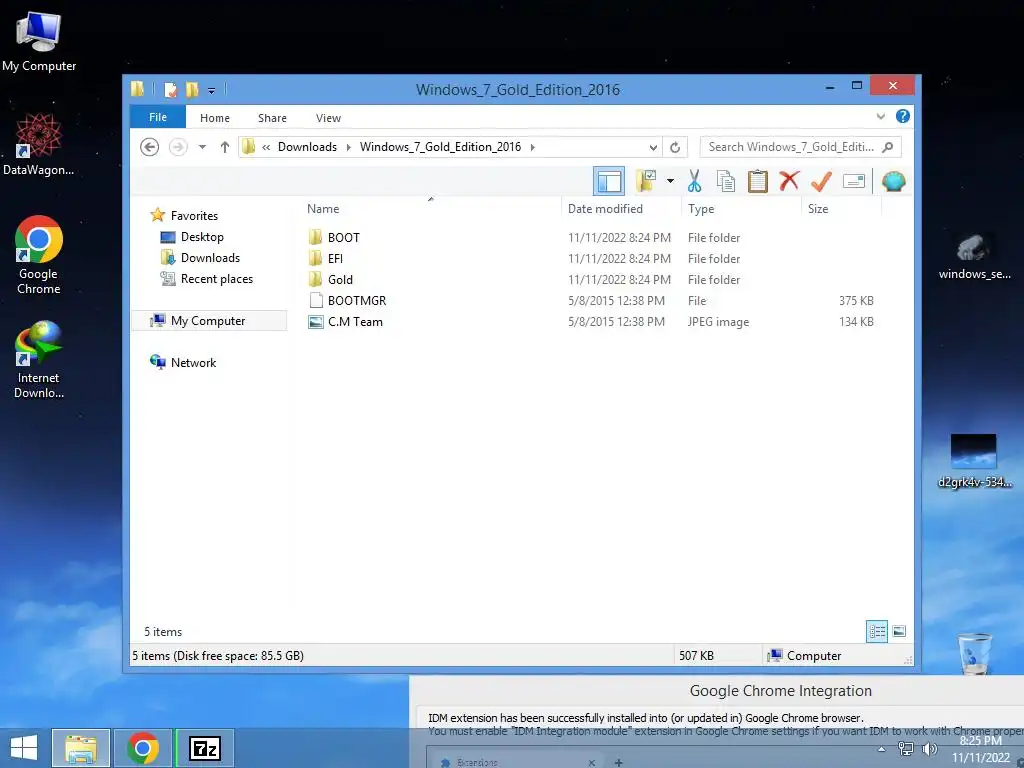Select DataWagon desktop shortcut

[x=39, y=144]
